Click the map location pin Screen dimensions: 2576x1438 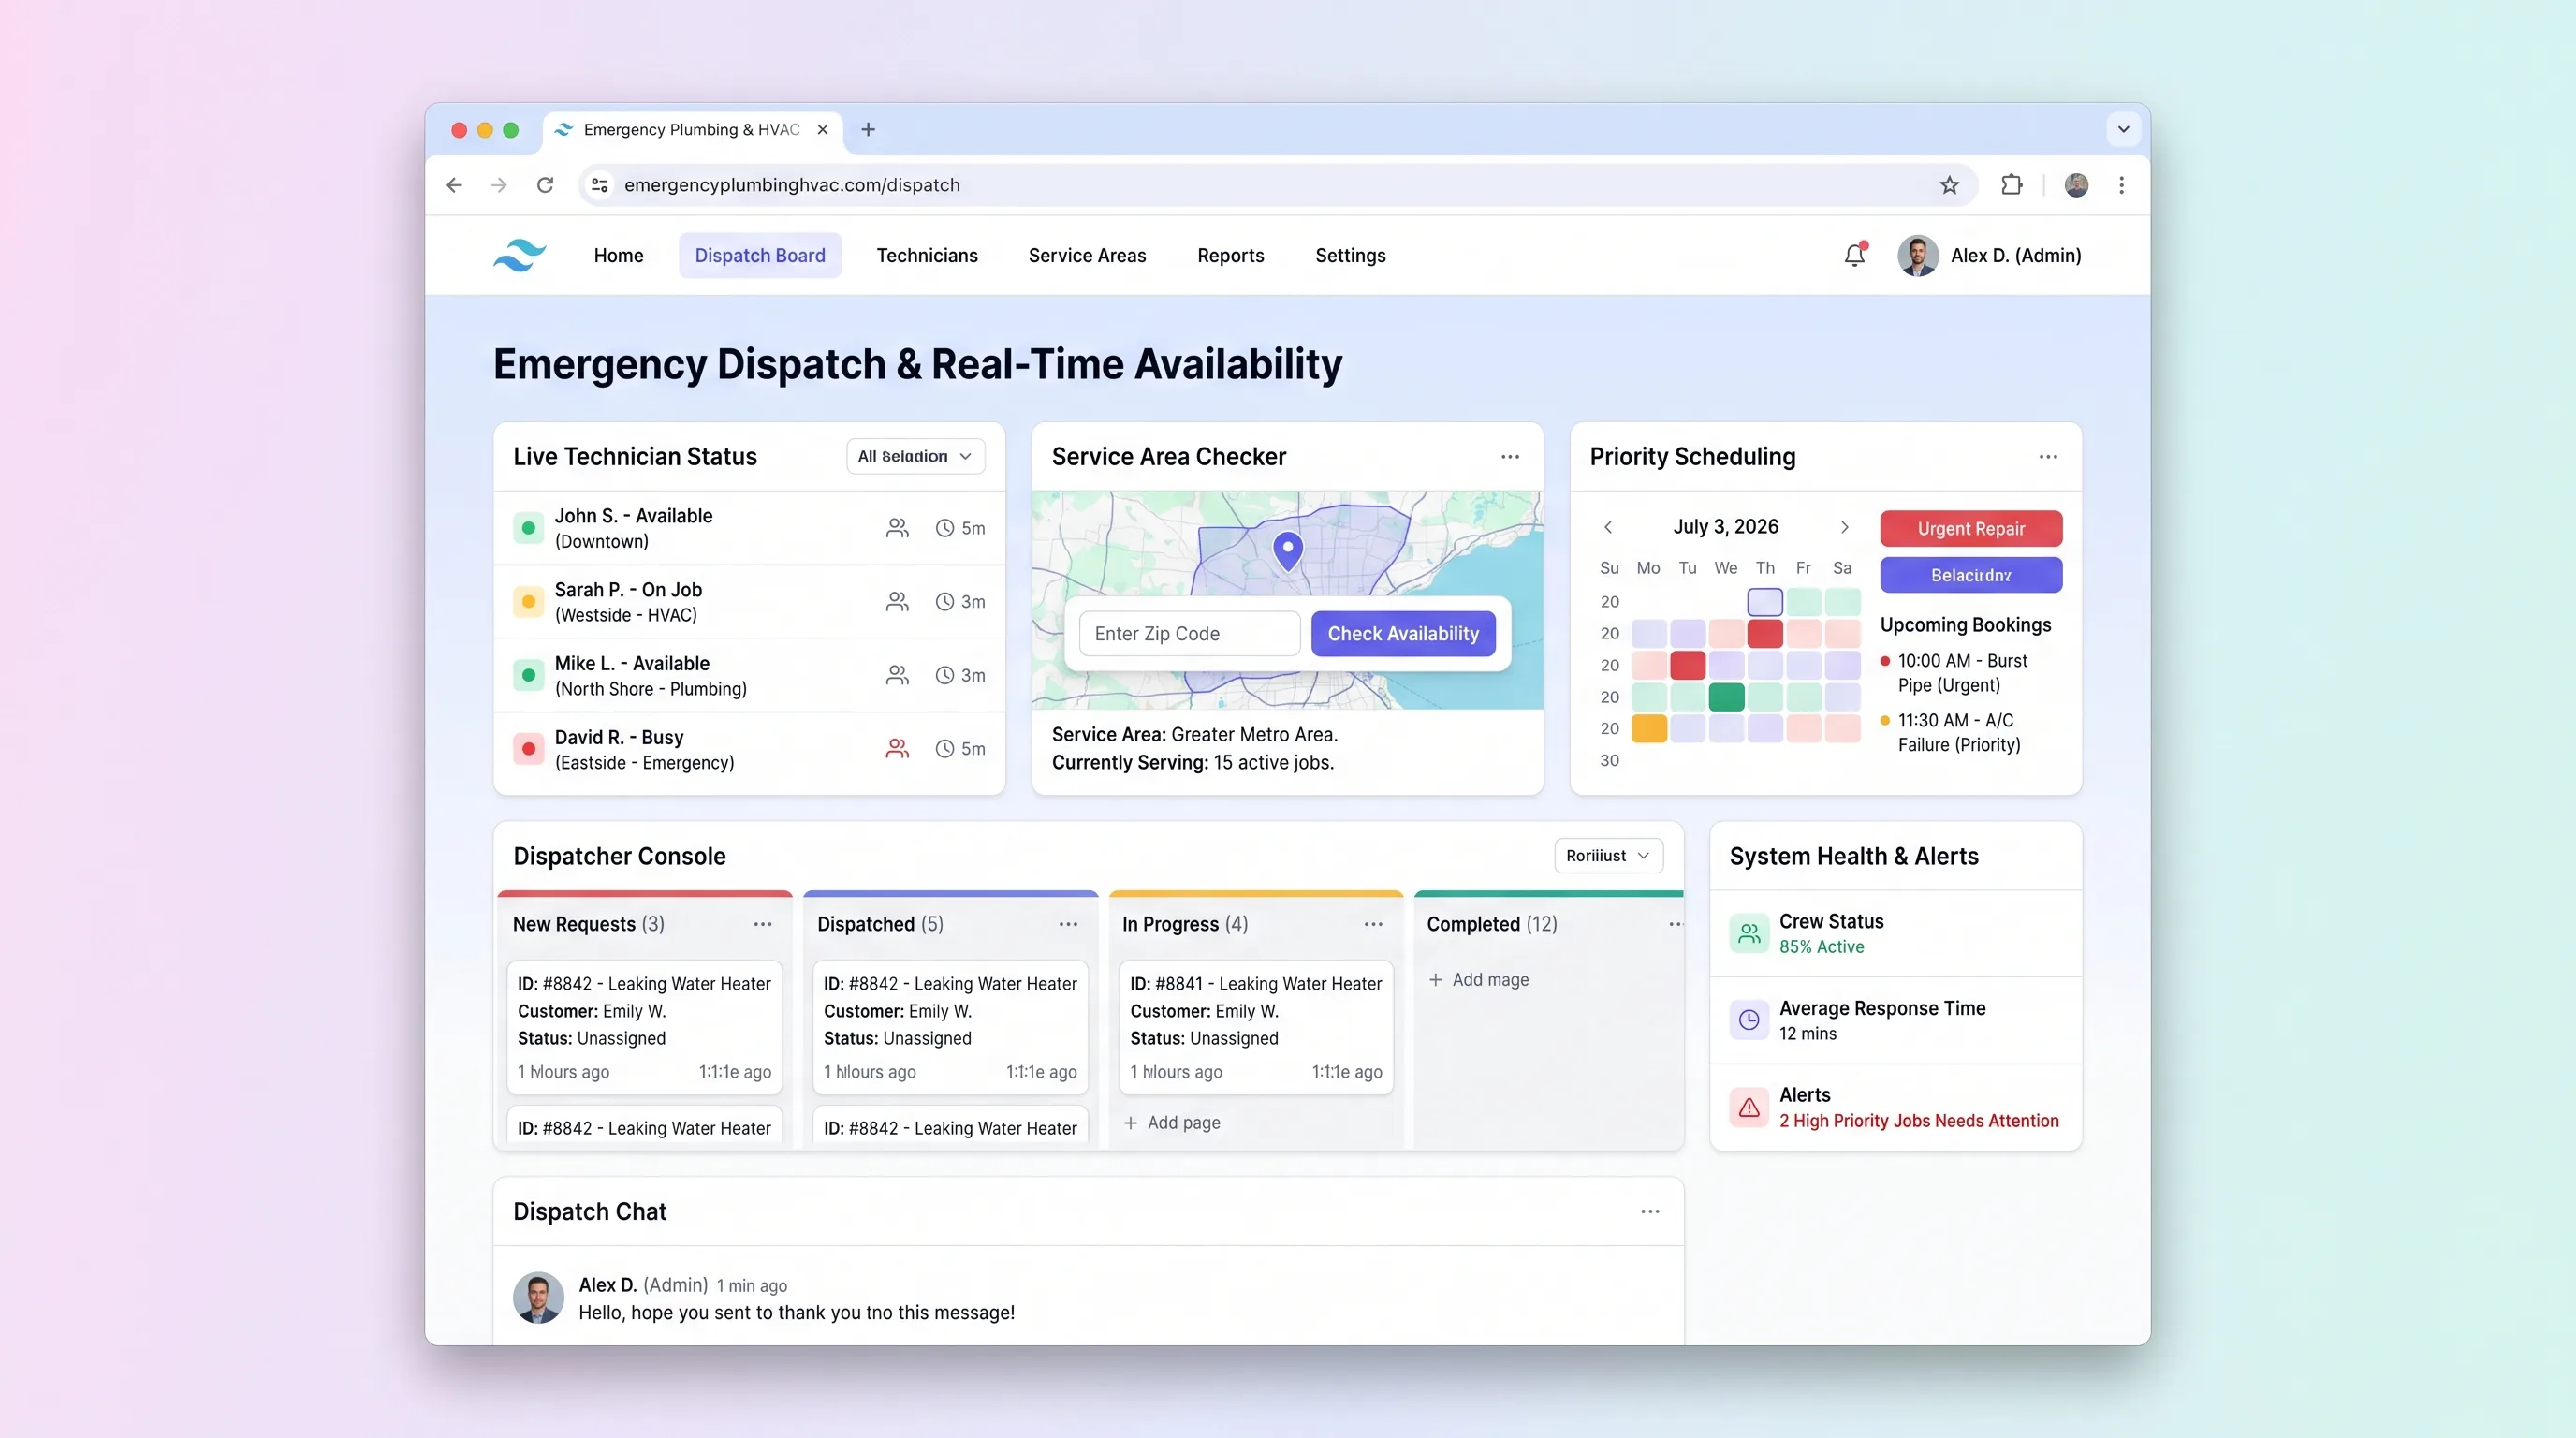pos(1288,551)
